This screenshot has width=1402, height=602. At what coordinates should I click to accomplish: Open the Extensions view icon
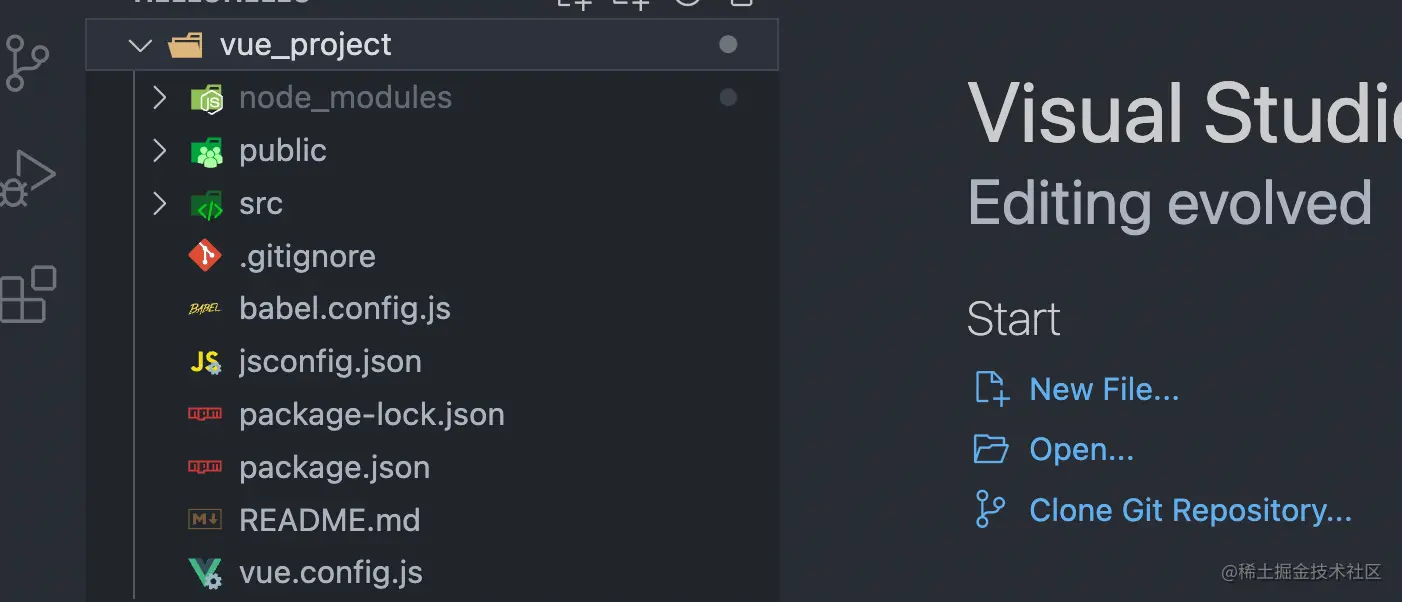(x=28, y=294)
